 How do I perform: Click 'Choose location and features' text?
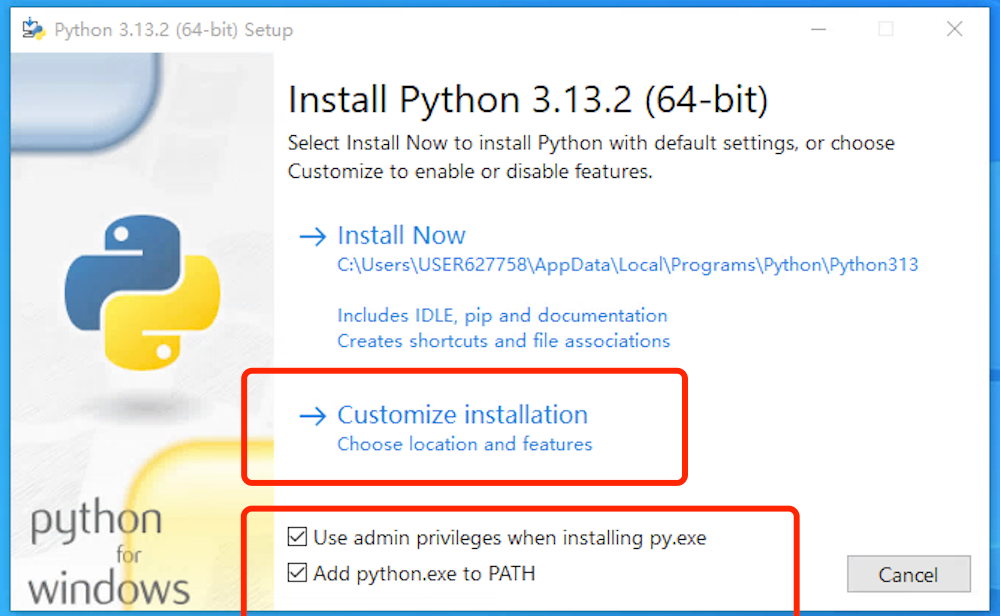[464, 444]
